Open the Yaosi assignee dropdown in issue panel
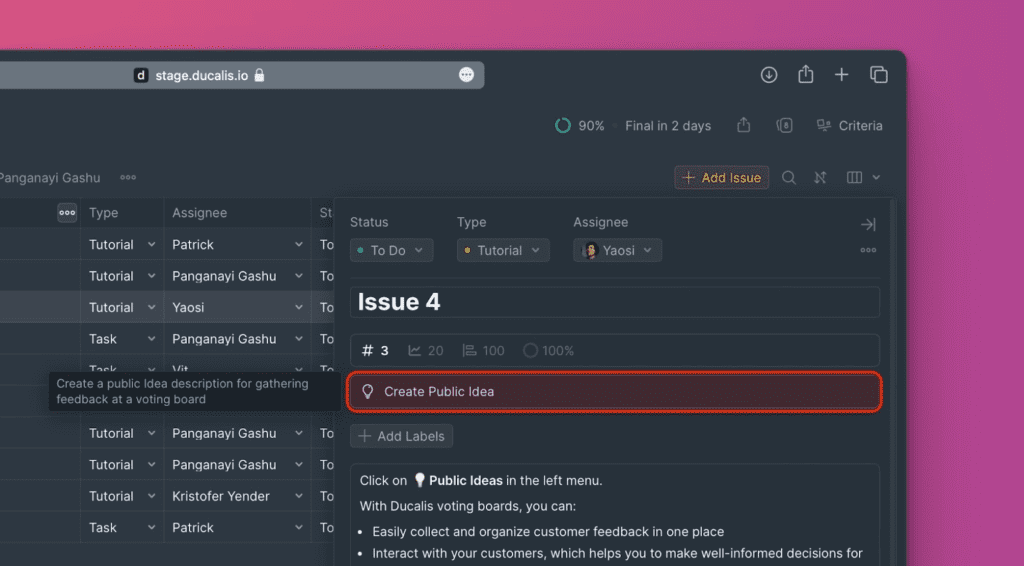1024x566 pixels. pyautogui.click(x=617, y=250)
